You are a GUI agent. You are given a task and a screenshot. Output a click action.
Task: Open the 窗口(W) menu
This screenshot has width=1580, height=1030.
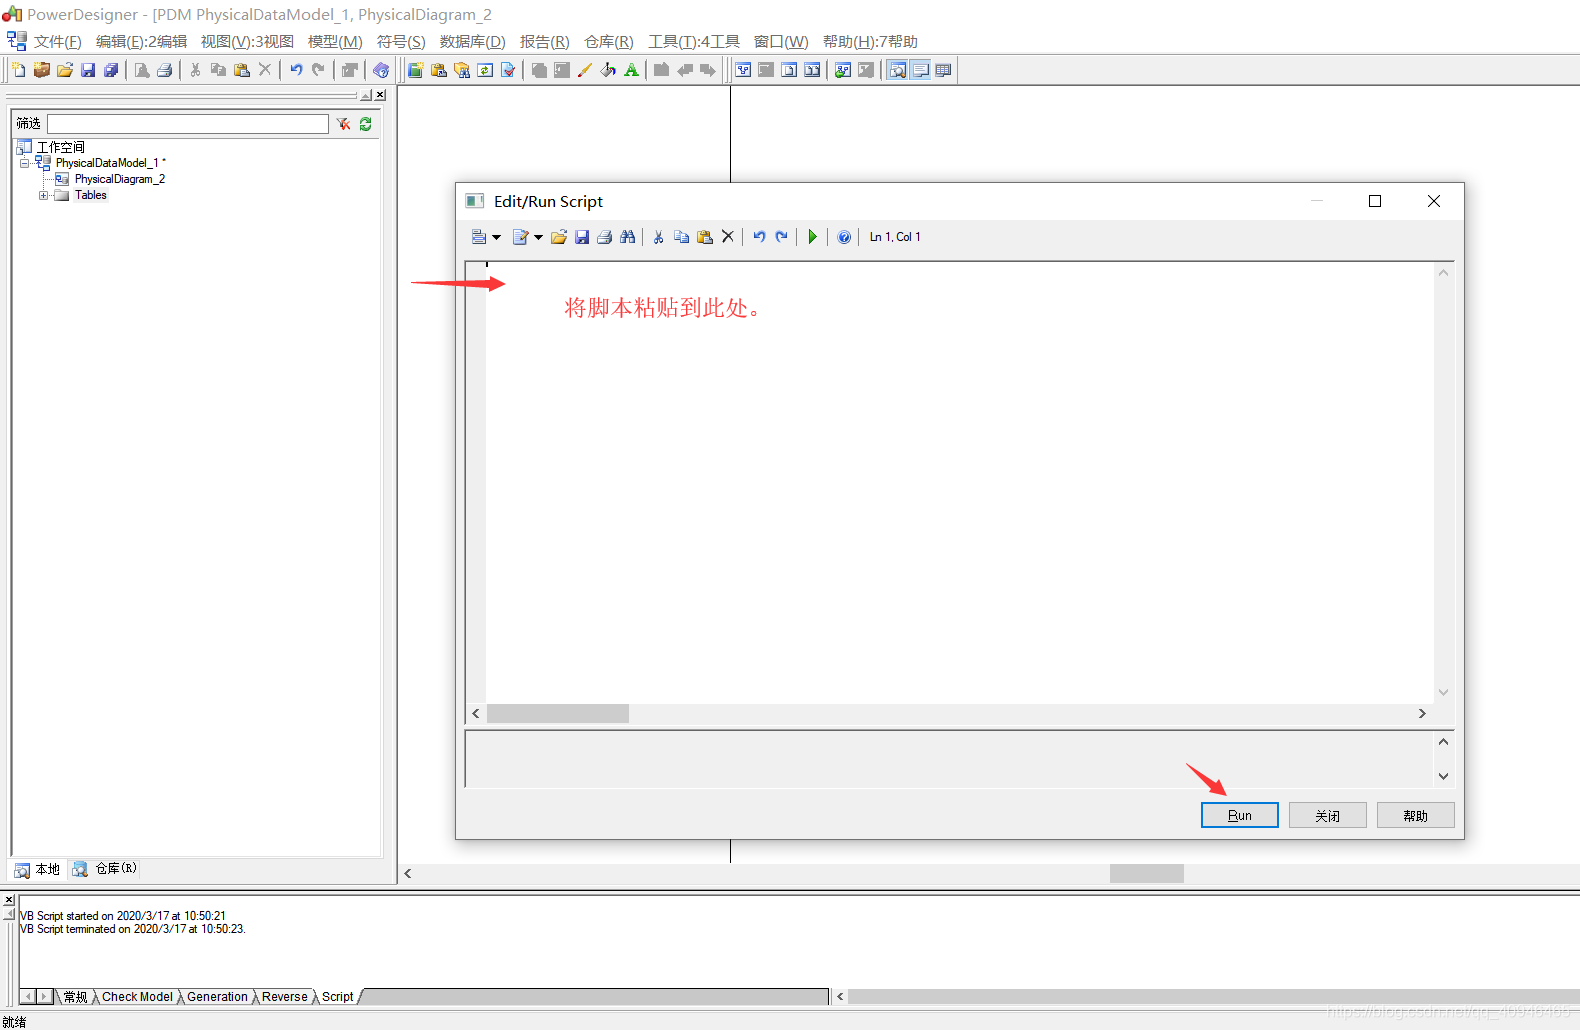[x=780, y=41]
